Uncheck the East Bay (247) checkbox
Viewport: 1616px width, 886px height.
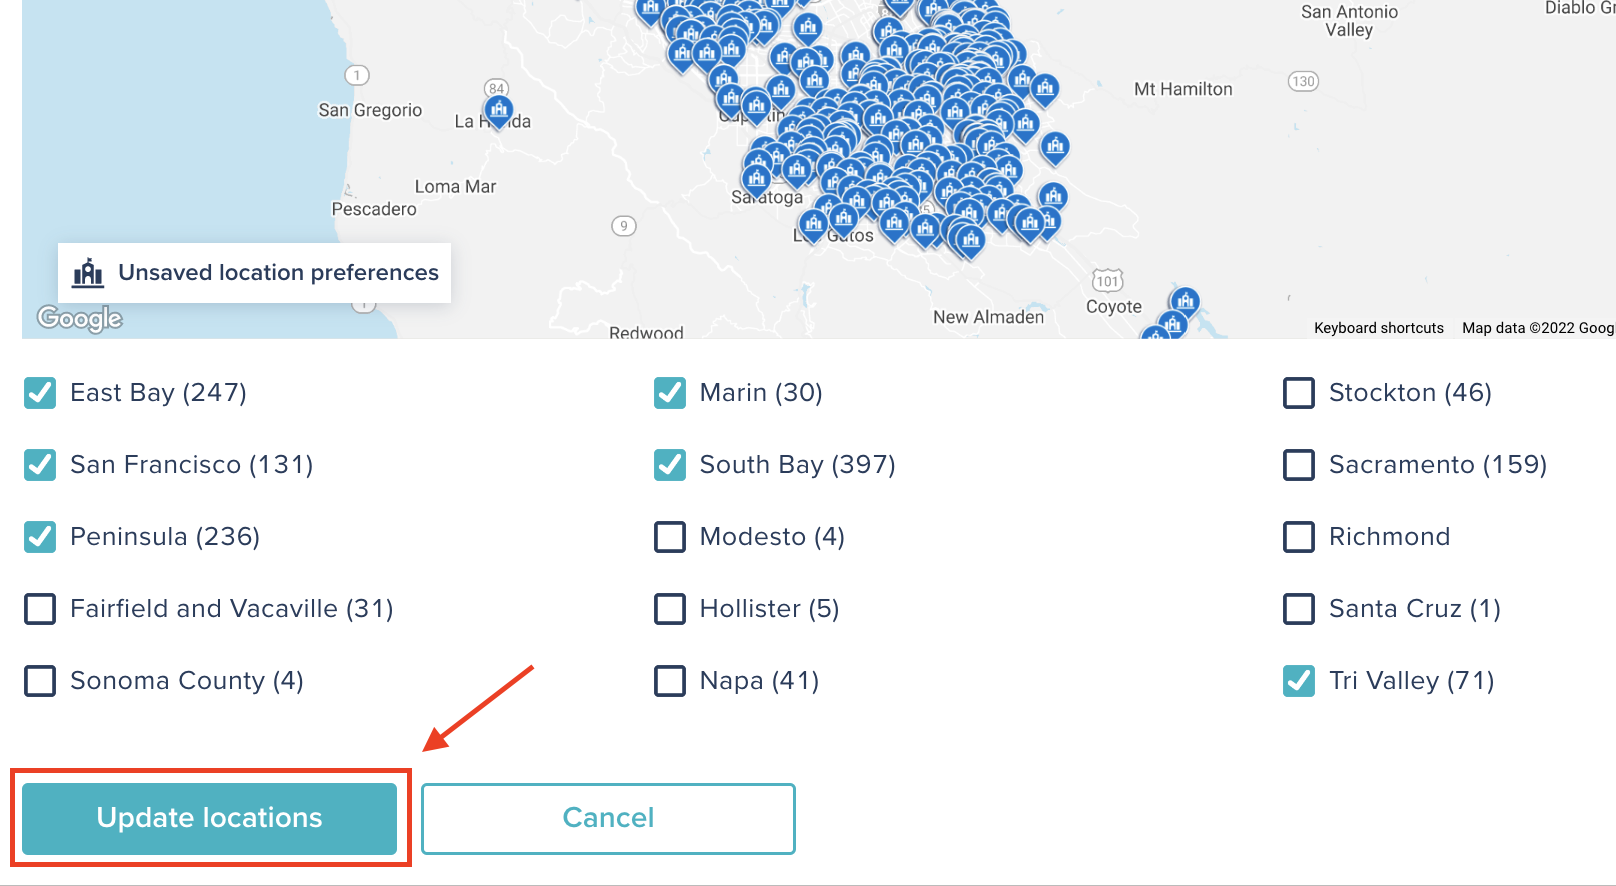[40, 393]
